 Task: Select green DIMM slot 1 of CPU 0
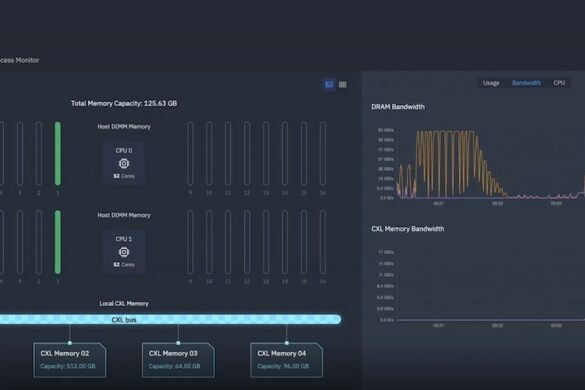click(58, 153)
